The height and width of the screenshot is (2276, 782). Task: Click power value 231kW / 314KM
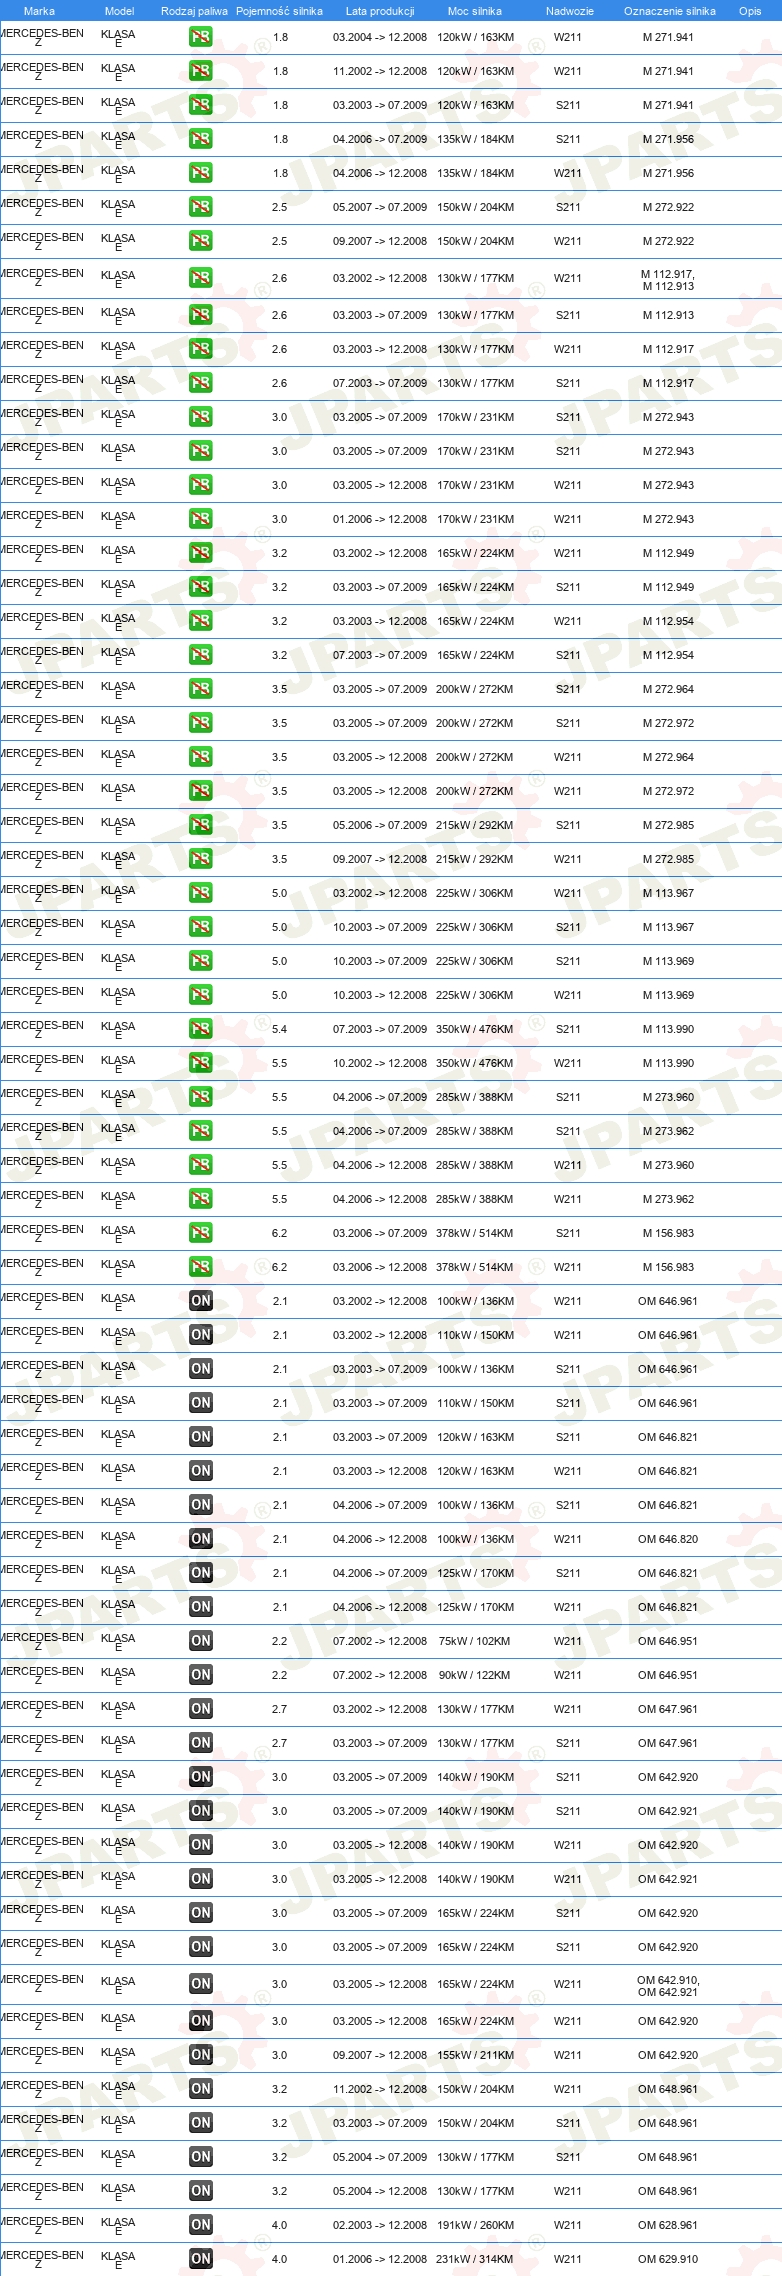click(474, 2259)
